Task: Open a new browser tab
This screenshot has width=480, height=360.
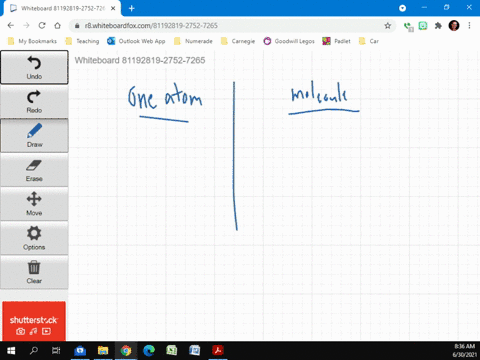Action: 132,8
